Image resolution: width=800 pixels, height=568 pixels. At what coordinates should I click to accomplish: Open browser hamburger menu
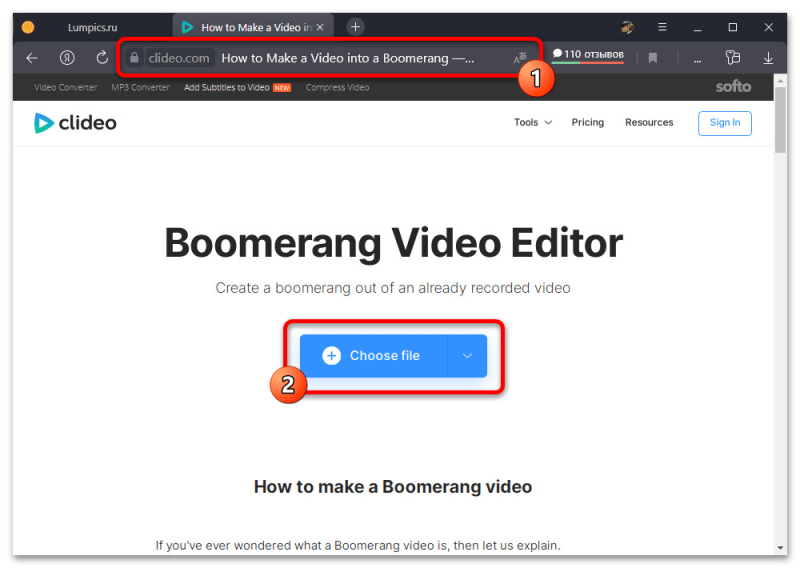coord(662,27)
